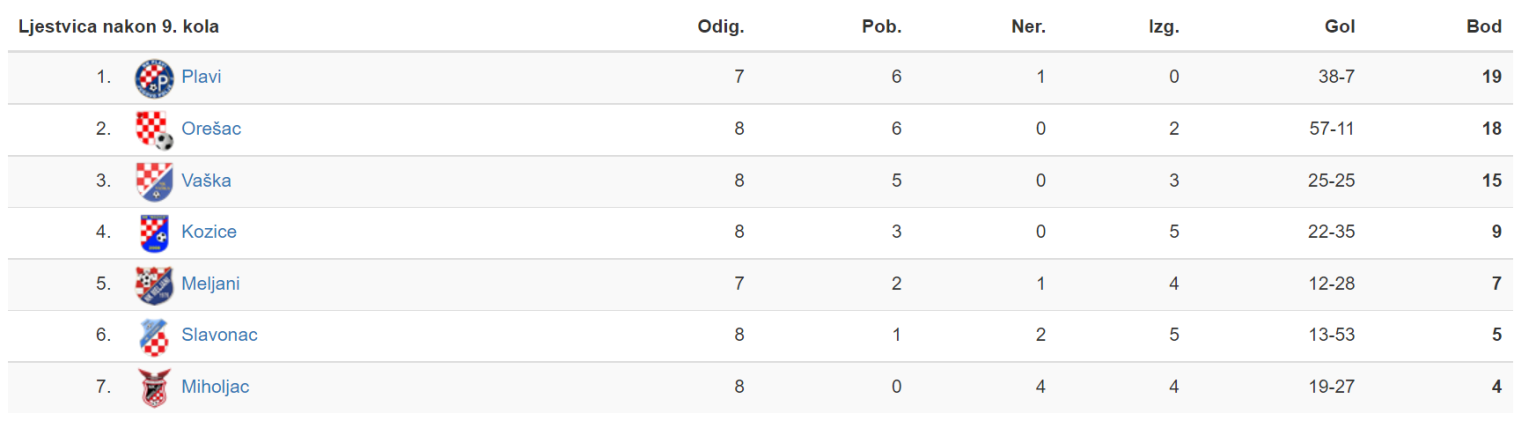Select Plavi's 38-7 goal difference cell
Image resolution: width=1536 pixels, height=428 pixels.
pyautogui.click(x=1336, y=77)
